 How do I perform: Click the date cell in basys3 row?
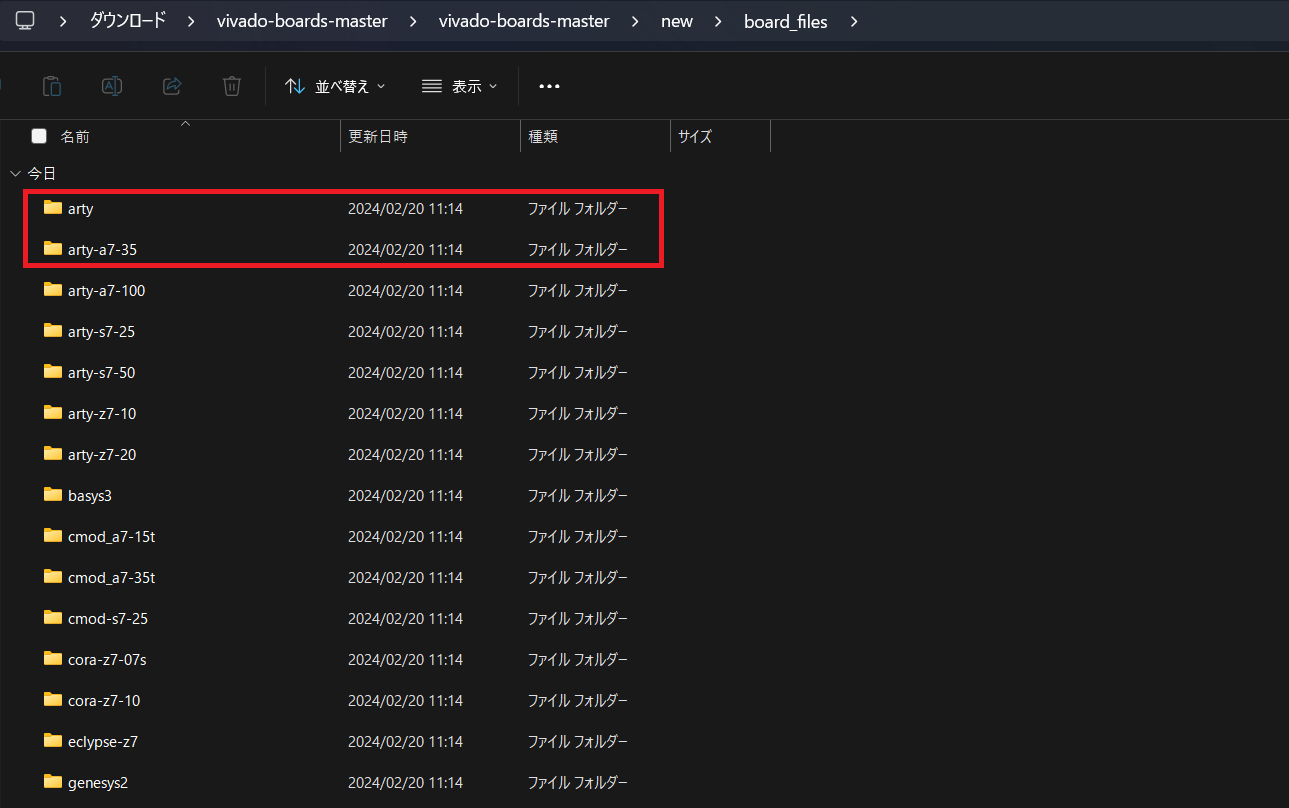coord(405,496)
